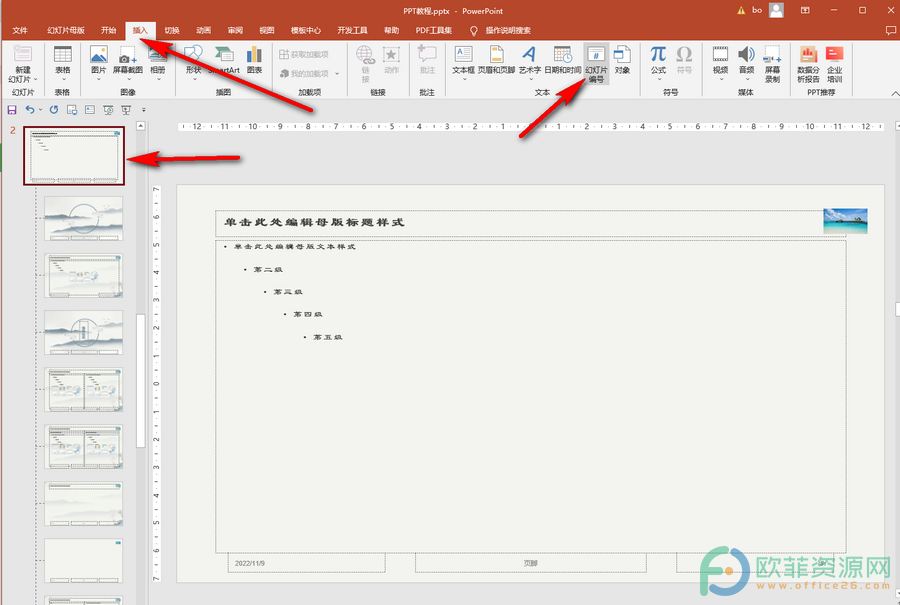Viewport: 900px width, 605px height.
Task: Click the user account avatar
Action: [x=777, y=10]
